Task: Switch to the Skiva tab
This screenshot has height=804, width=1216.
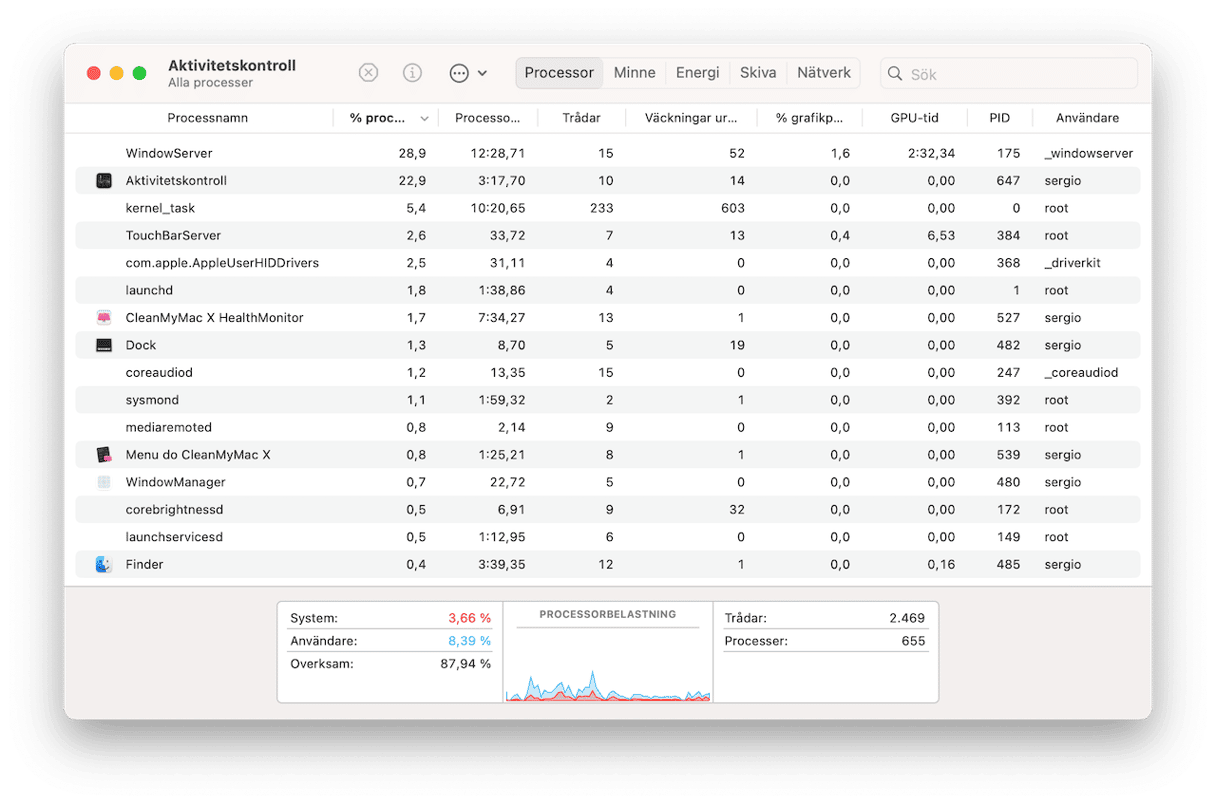Action: pyautogui.click(x=758, y=73)
